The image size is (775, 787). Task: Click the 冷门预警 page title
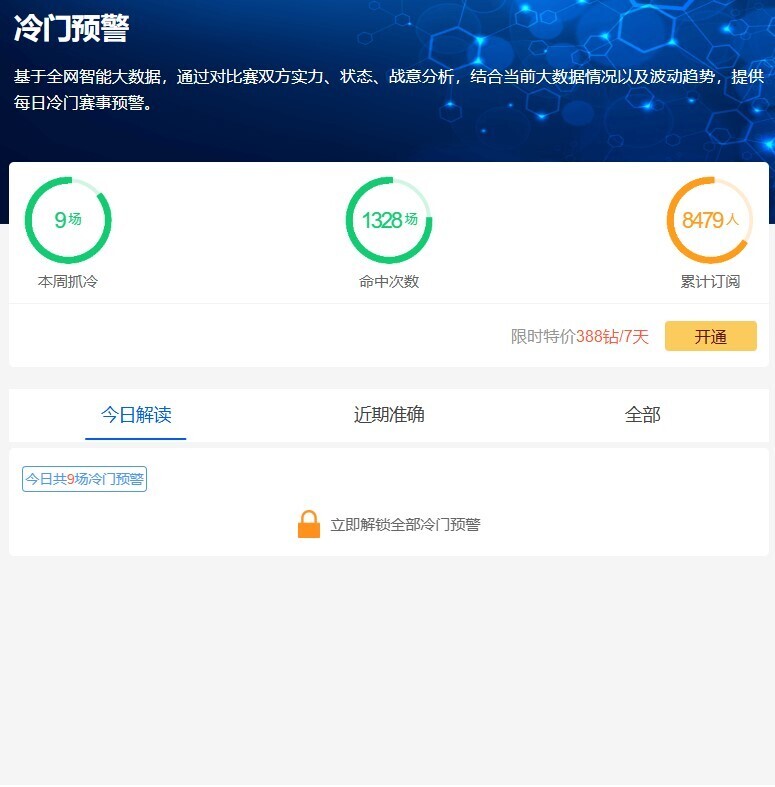click(72, 29)
